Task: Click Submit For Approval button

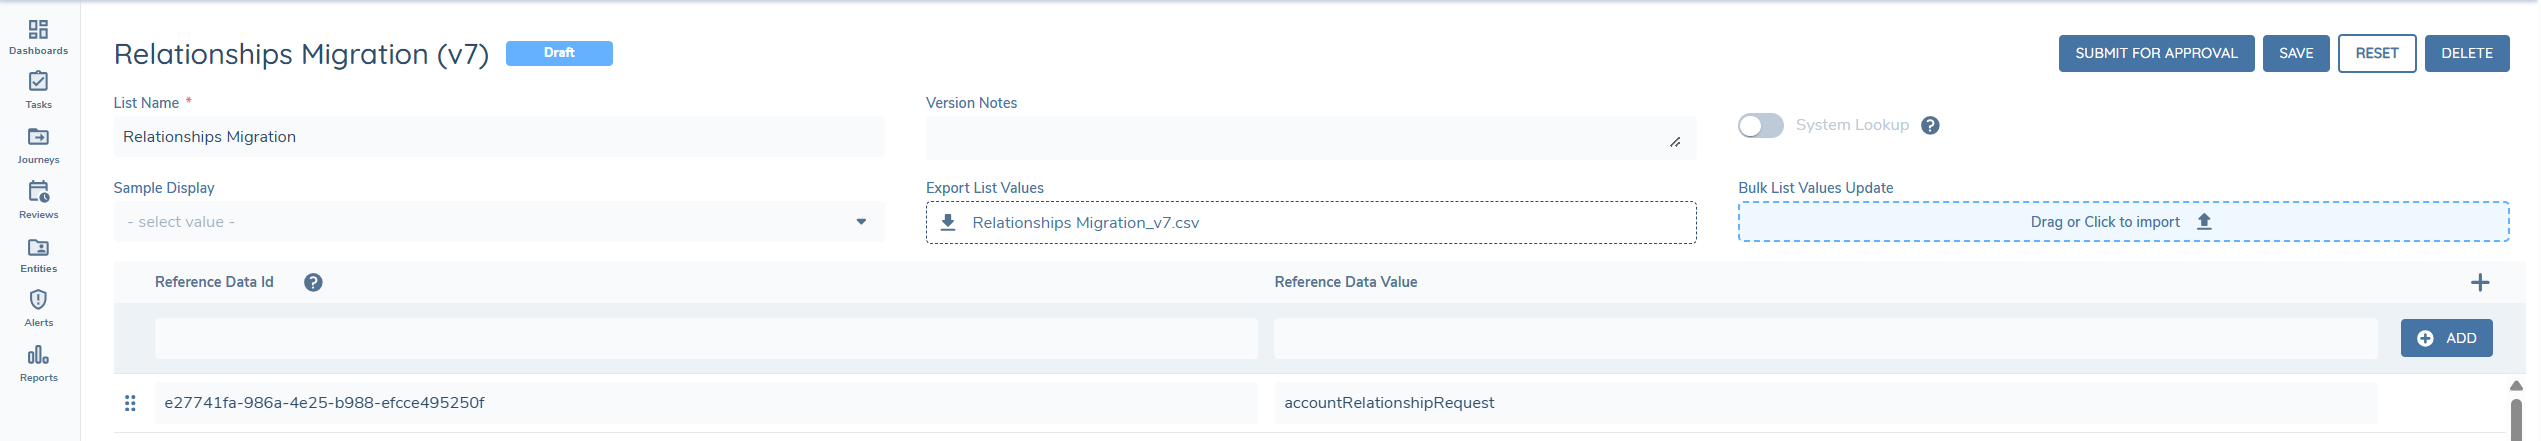Action: [x=2155, y=53]
